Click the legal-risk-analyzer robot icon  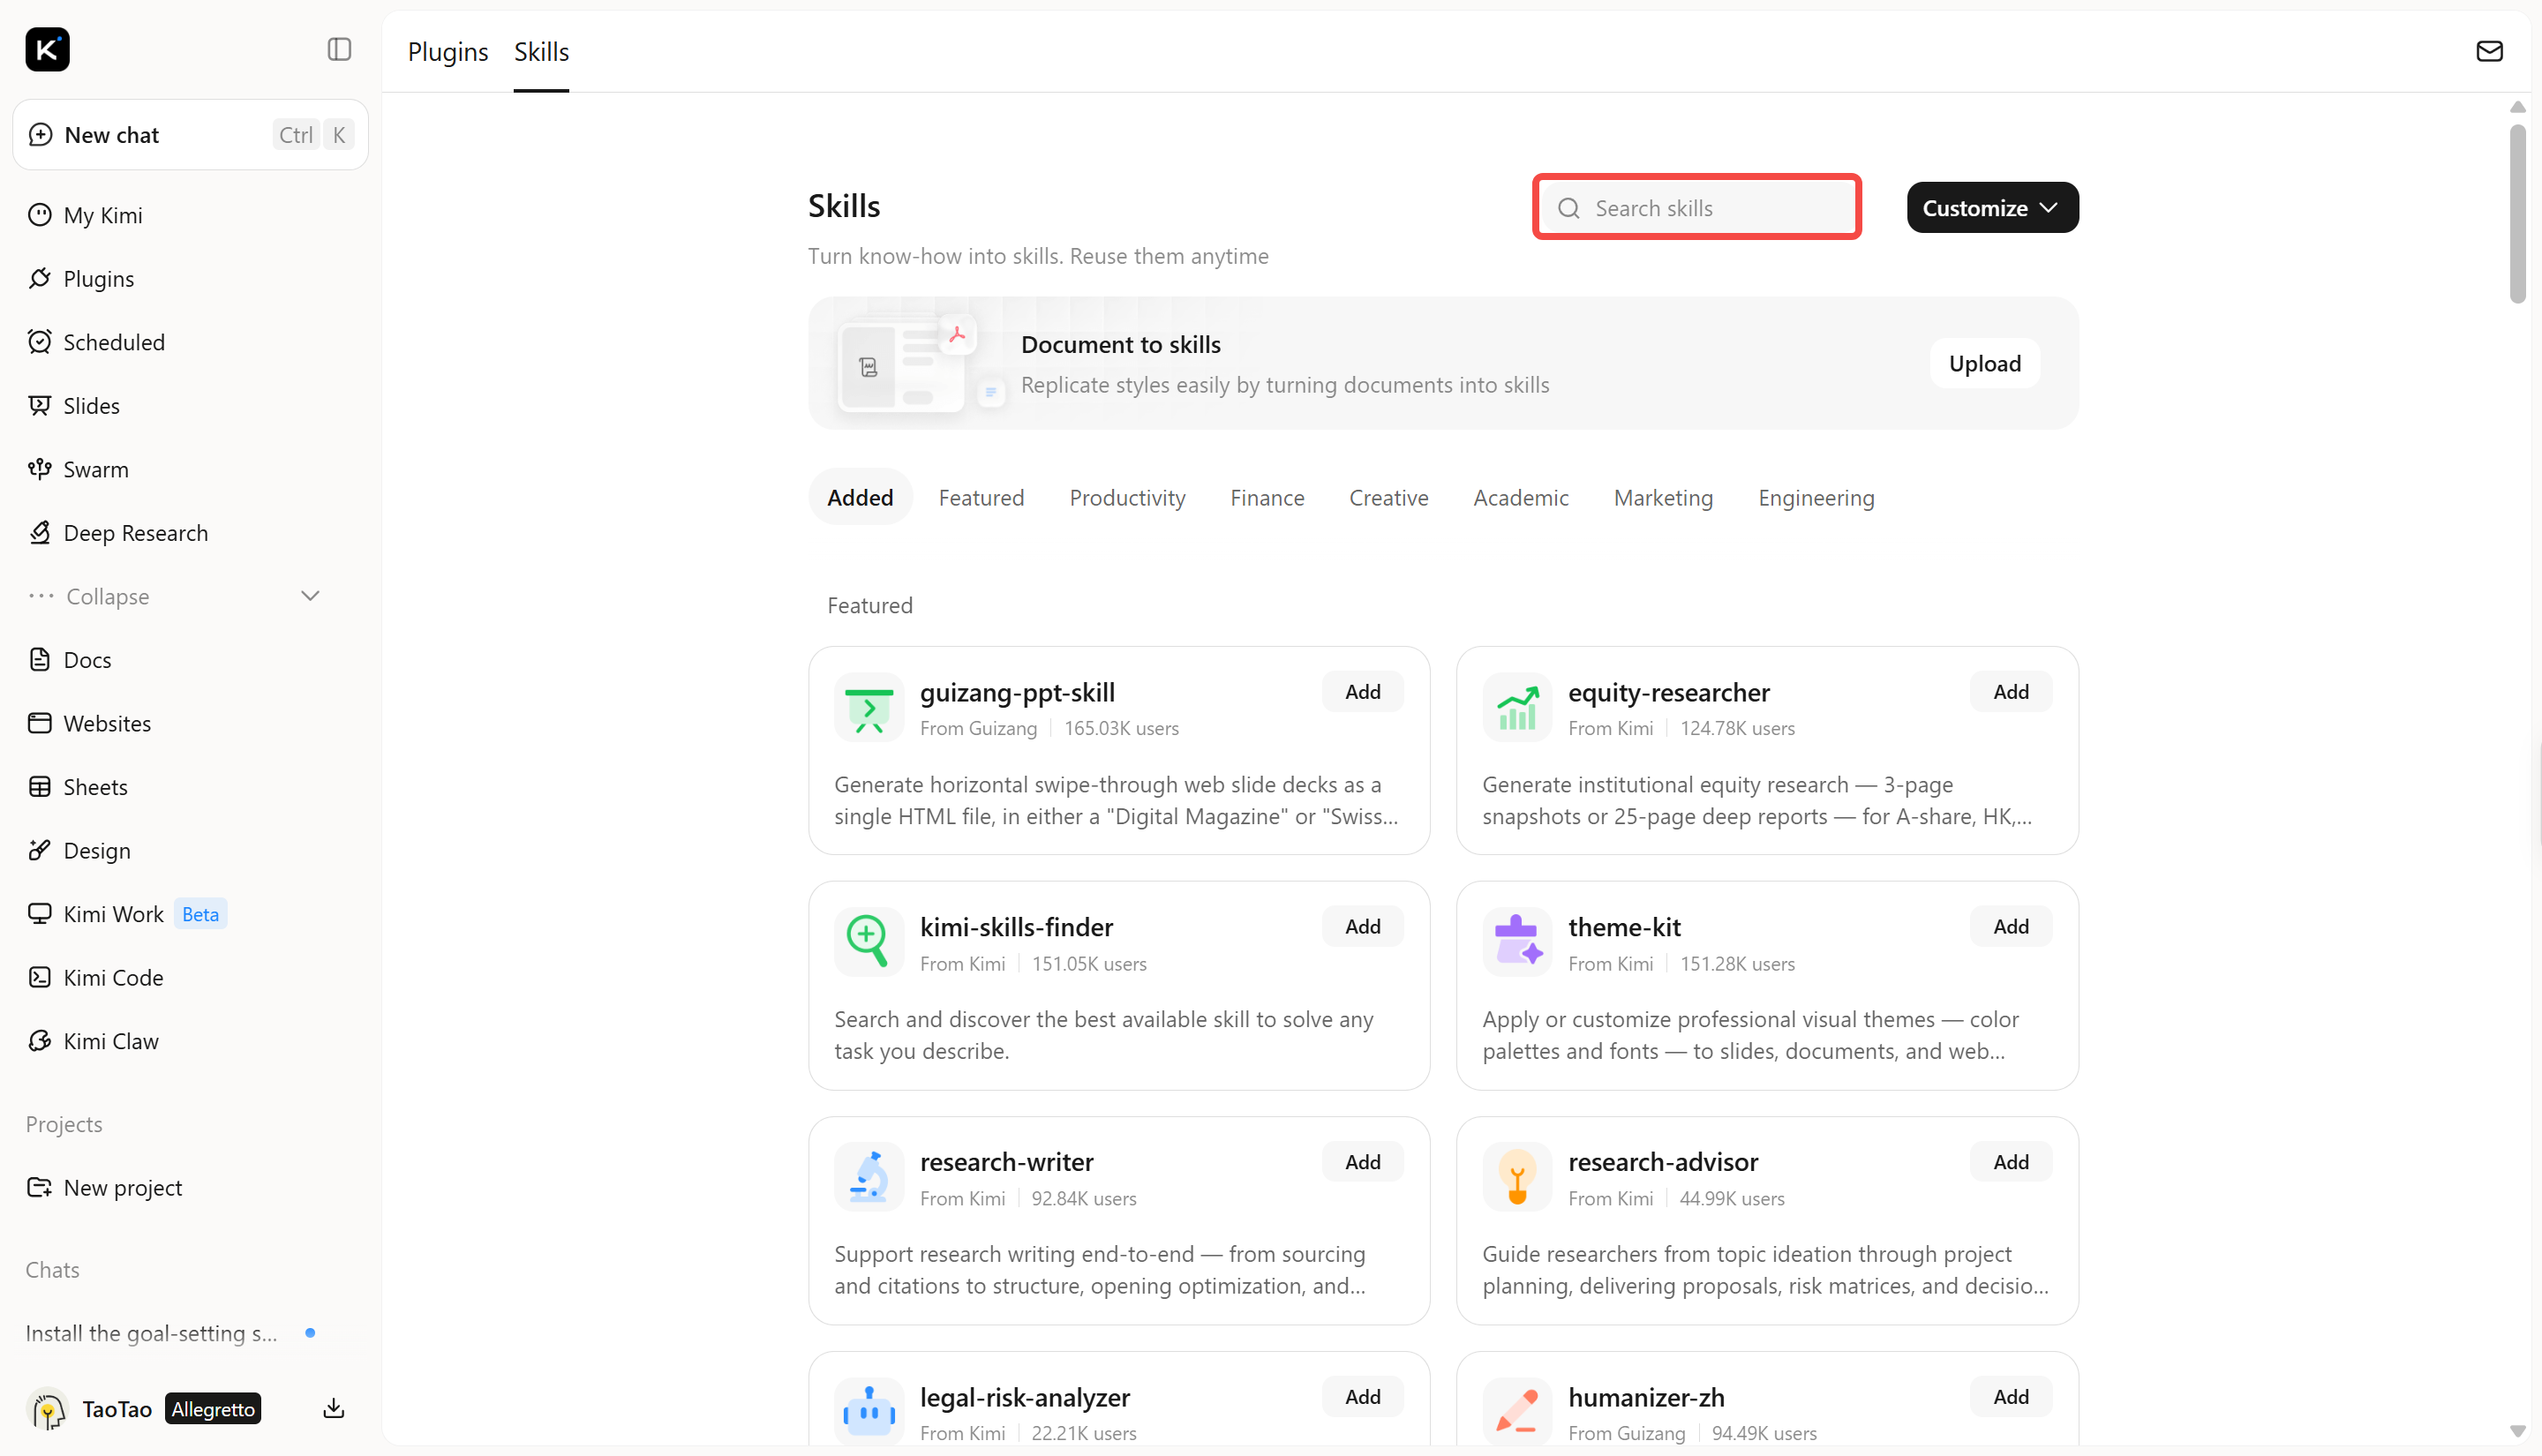pyautogui.click(x=869, y=1412)
